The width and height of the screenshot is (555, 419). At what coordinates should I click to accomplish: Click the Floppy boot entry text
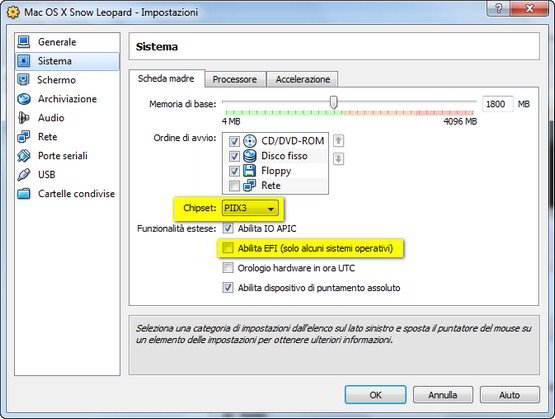tap(276, 171)
